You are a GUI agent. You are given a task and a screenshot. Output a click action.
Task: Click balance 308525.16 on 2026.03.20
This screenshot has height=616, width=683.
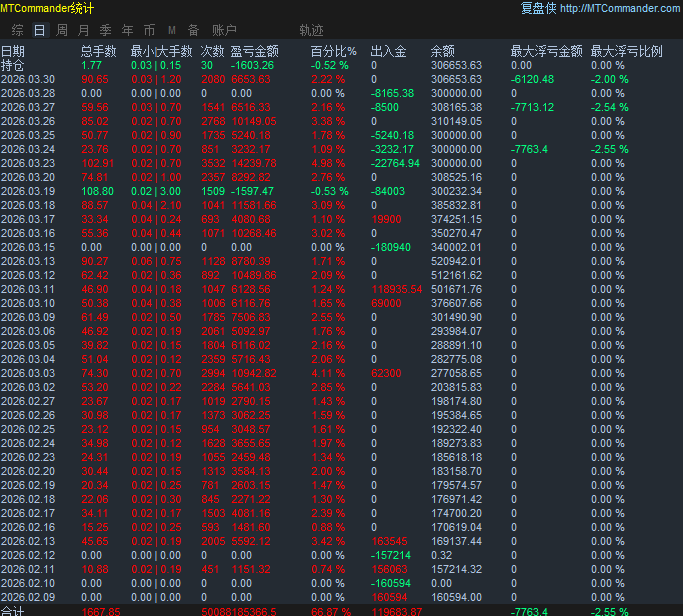[x=456, y=177]
